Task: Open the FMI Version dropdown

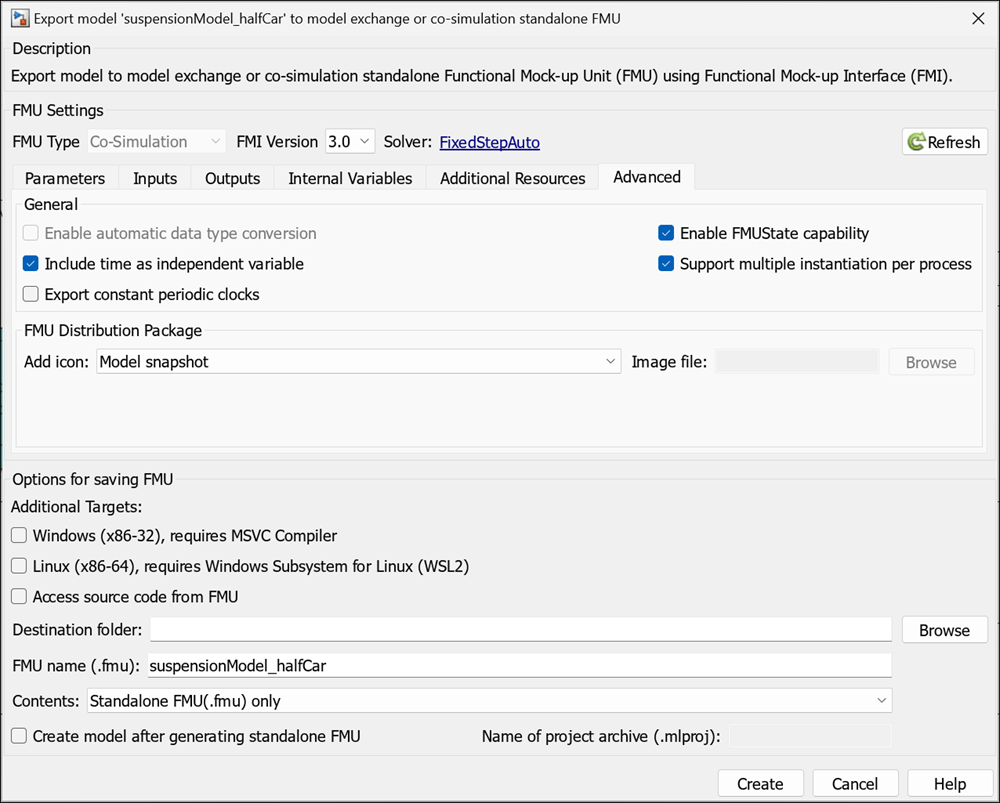Action: click(349, 141)
